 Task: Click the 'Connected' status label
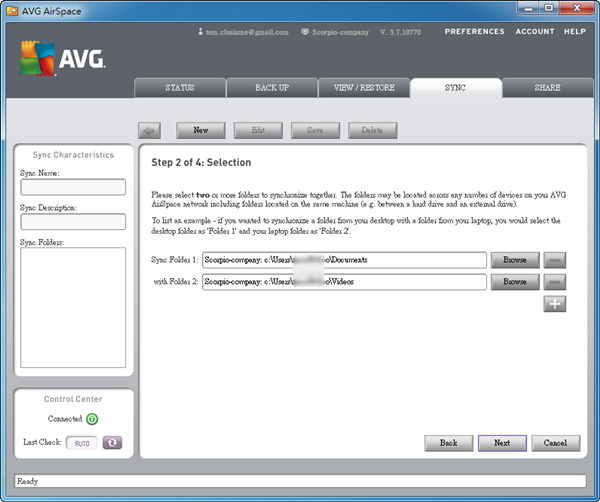coord(65,419)
